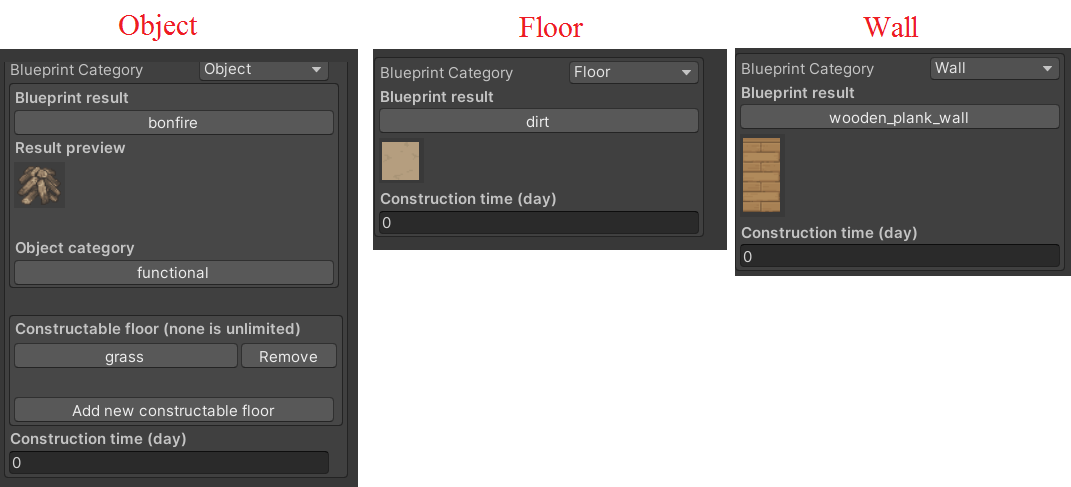This screenshot has height=487, width=1071.
Task: Click the wooden plank wall preview image
Action: click(x=762, y=176)
